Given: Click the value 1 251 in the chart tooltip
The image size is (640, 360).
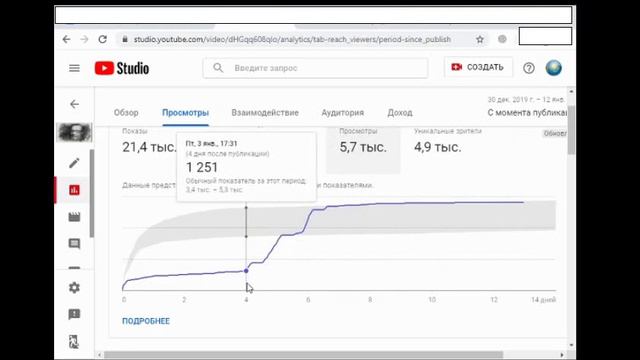Looking at the screenshot, I should coord(202,167).
